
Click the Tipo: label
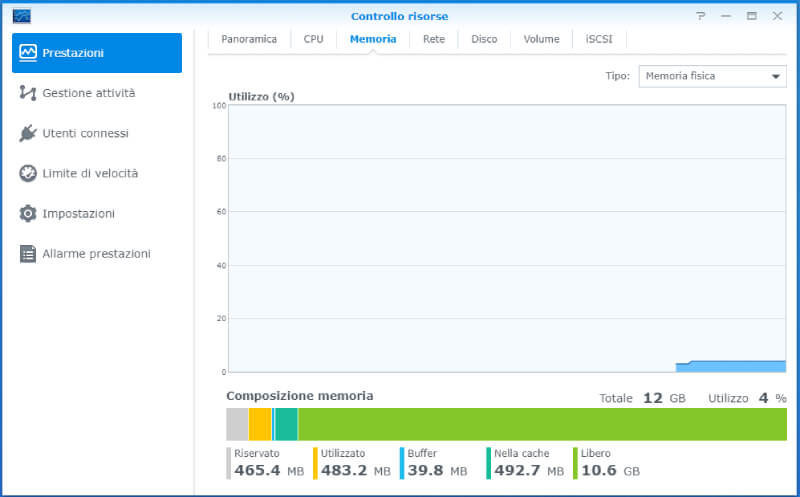(x=617, y=76)
